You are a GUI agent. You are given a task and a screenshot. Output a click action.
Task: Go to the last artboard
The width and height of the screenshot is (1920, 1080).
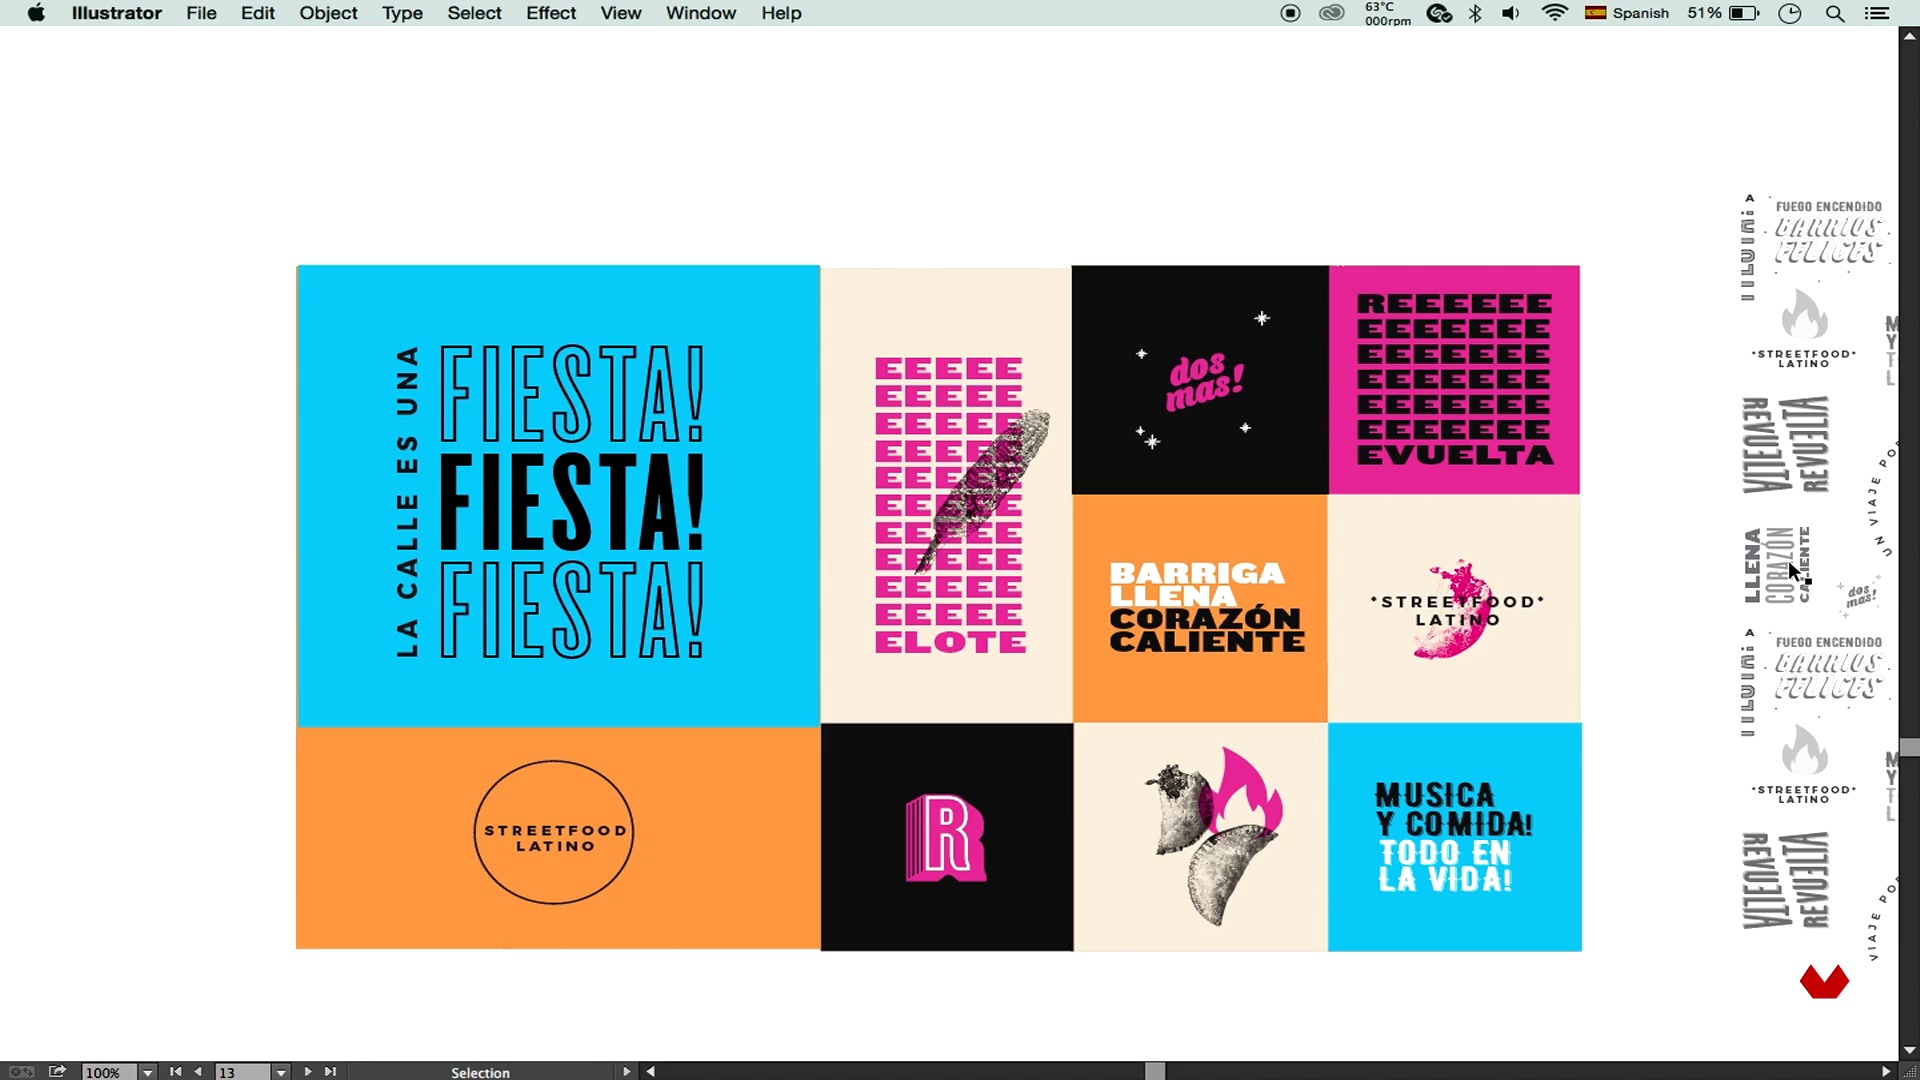(x=330, y=1071)
